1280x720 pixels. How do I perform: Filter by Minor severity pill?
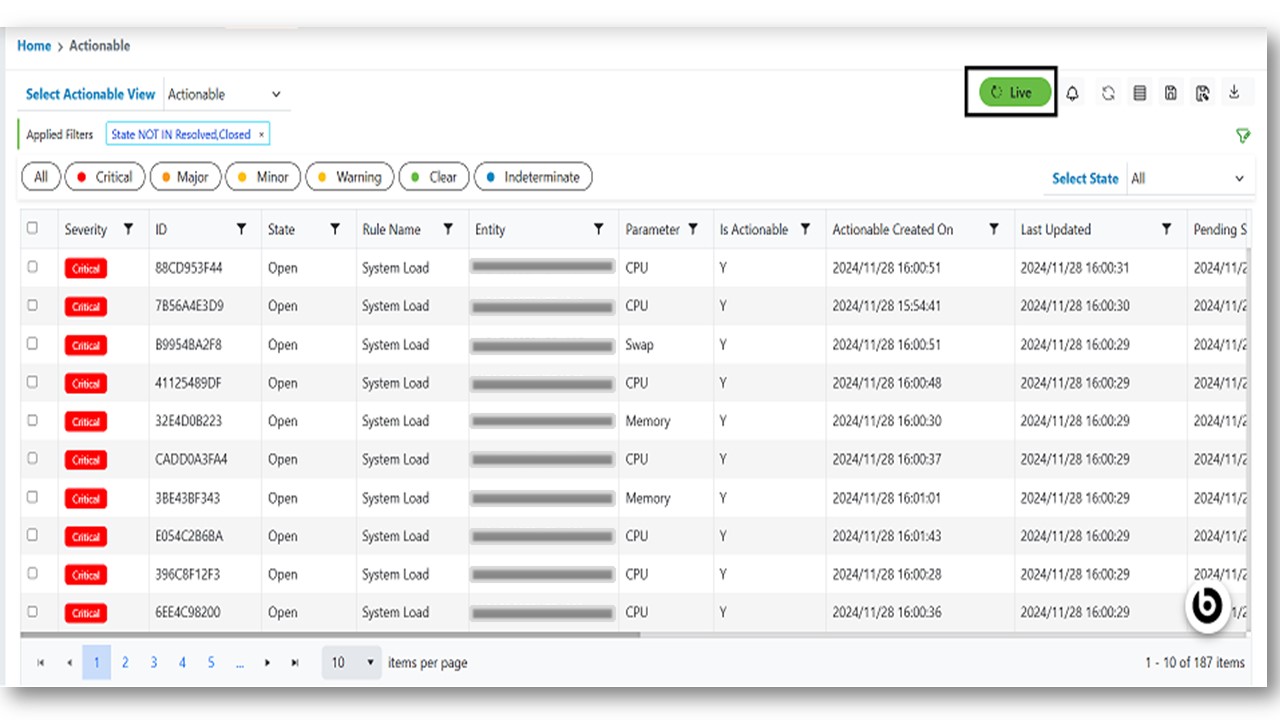263,177
